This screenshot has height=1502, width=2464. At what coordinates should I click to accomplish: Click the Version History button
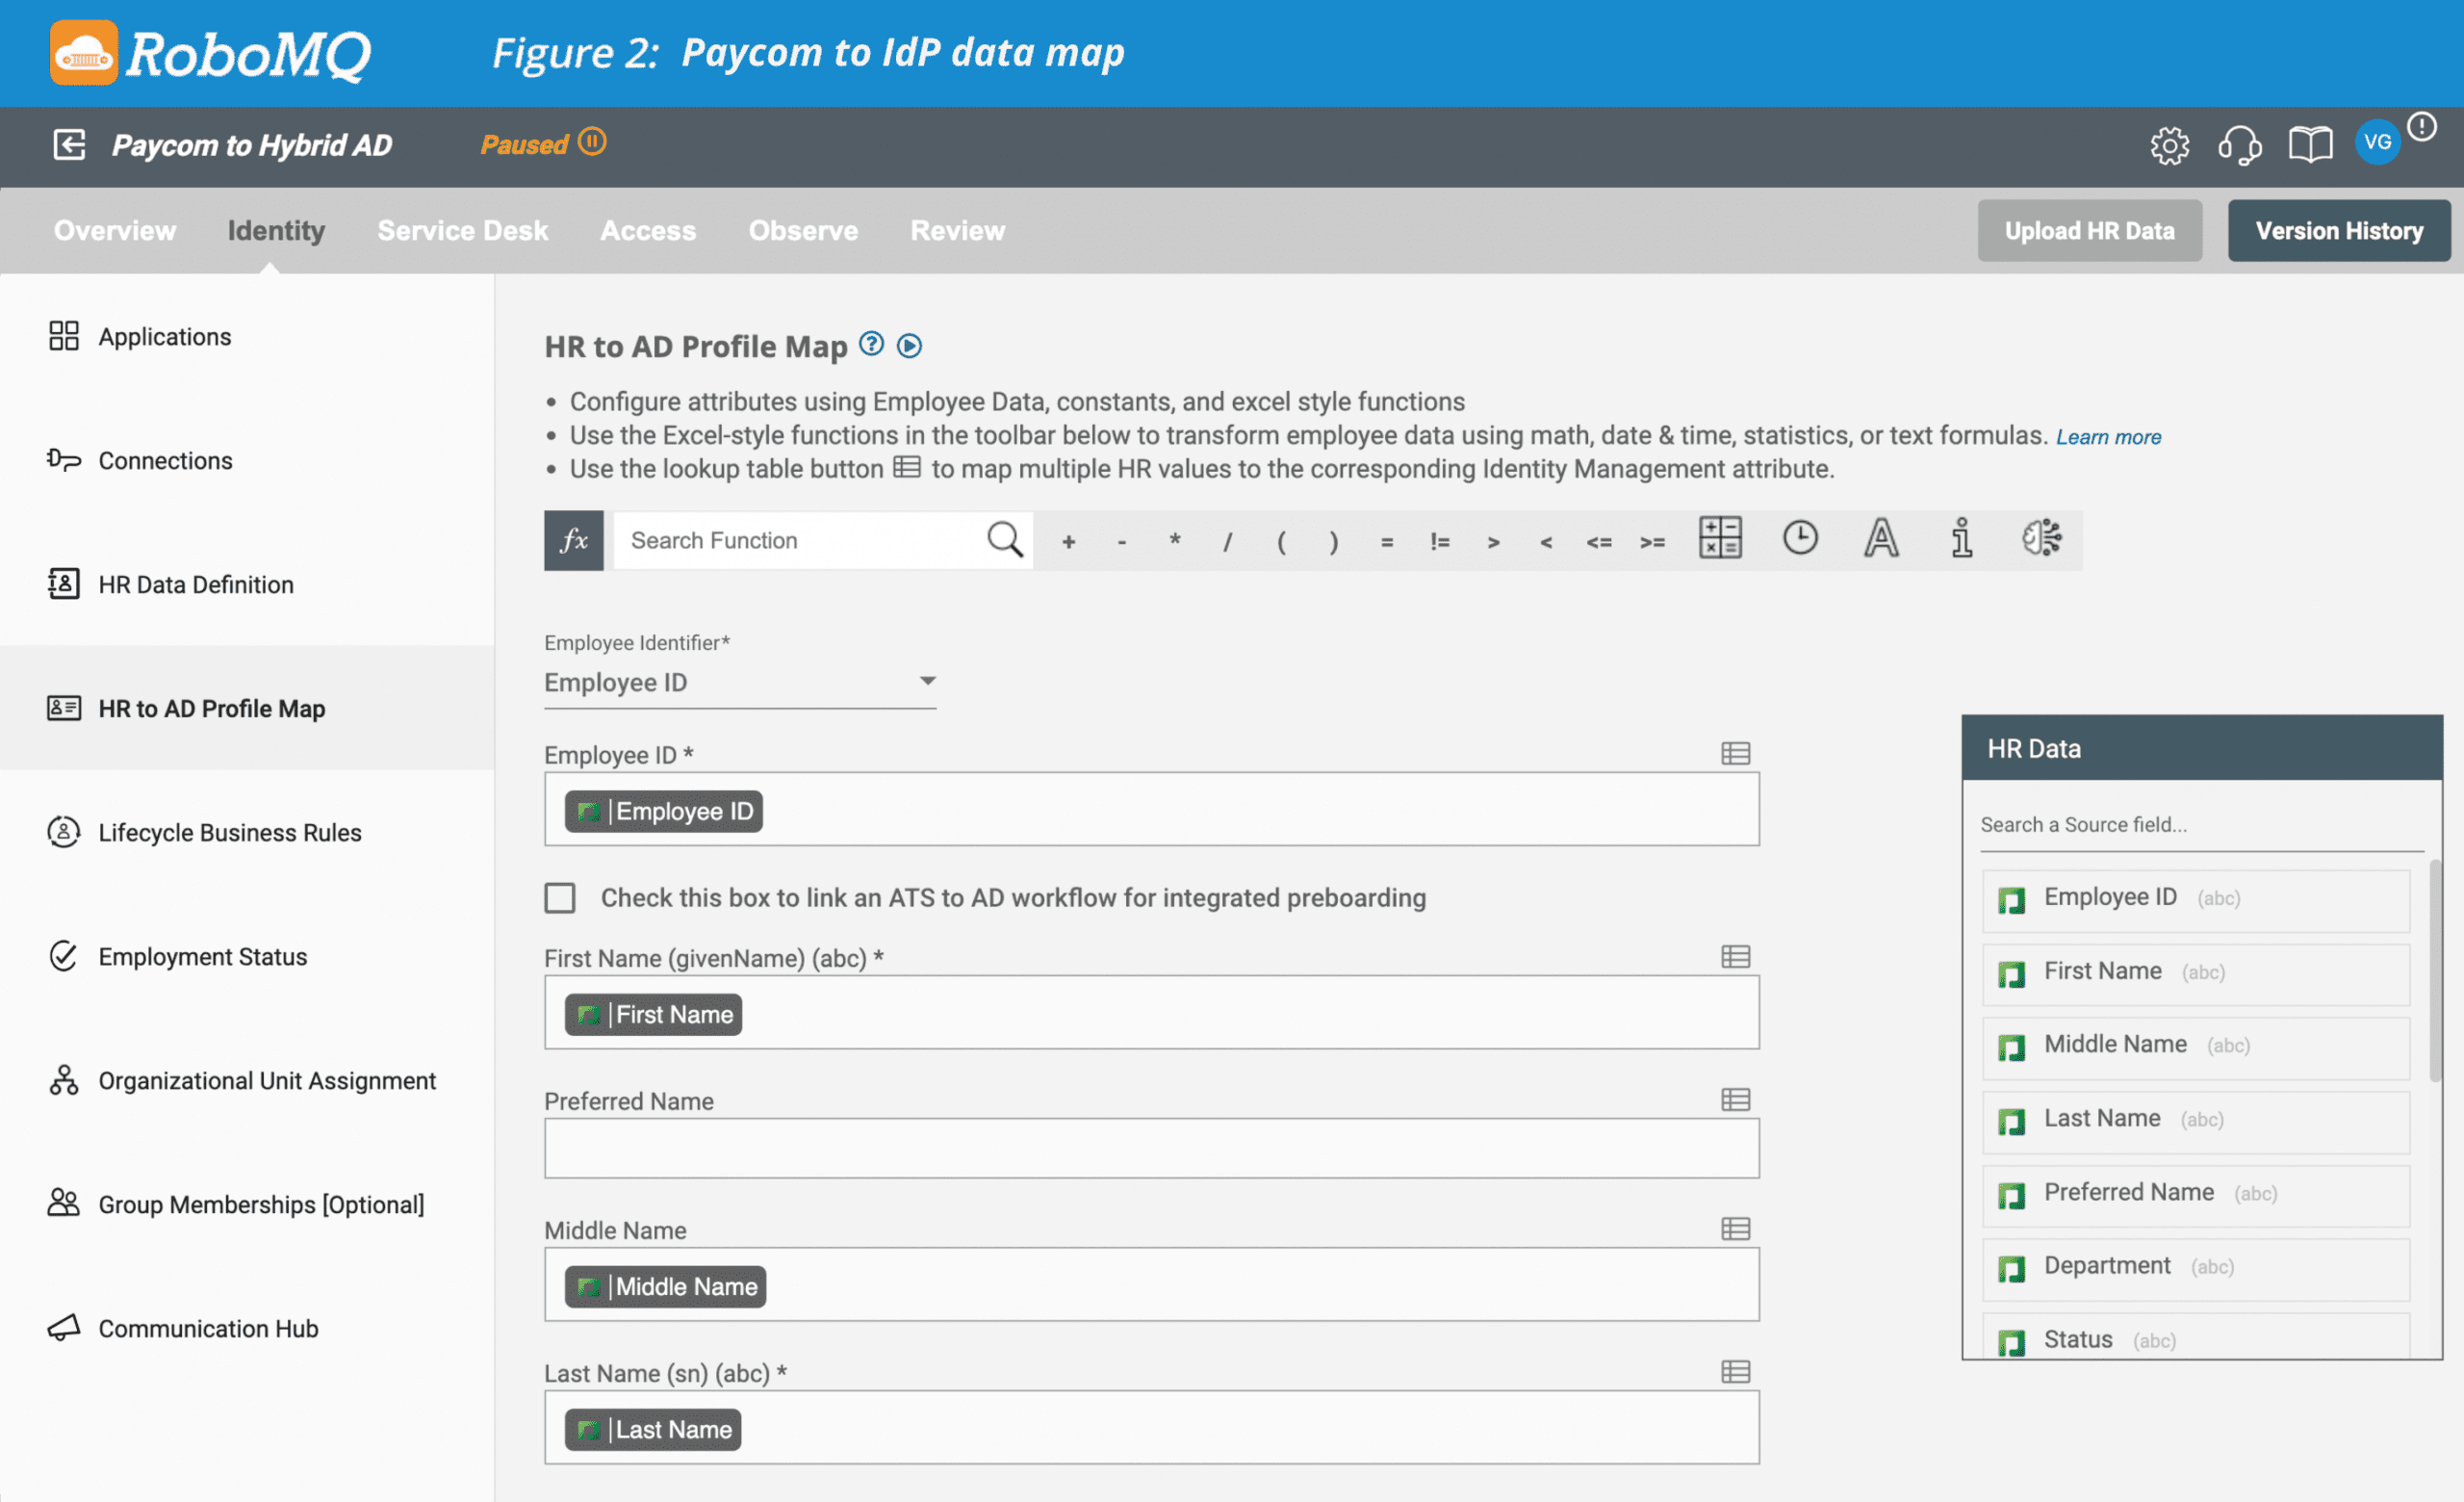pyautogui.click(x=2338, y=231)
